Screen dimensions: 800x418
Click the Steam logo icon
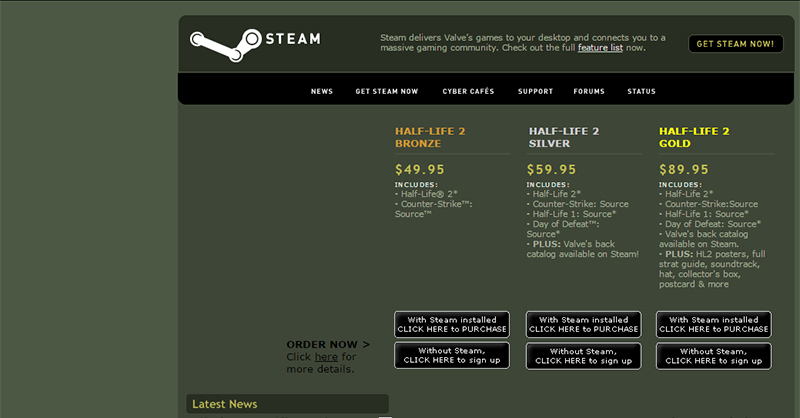click(x=226, y=41)
